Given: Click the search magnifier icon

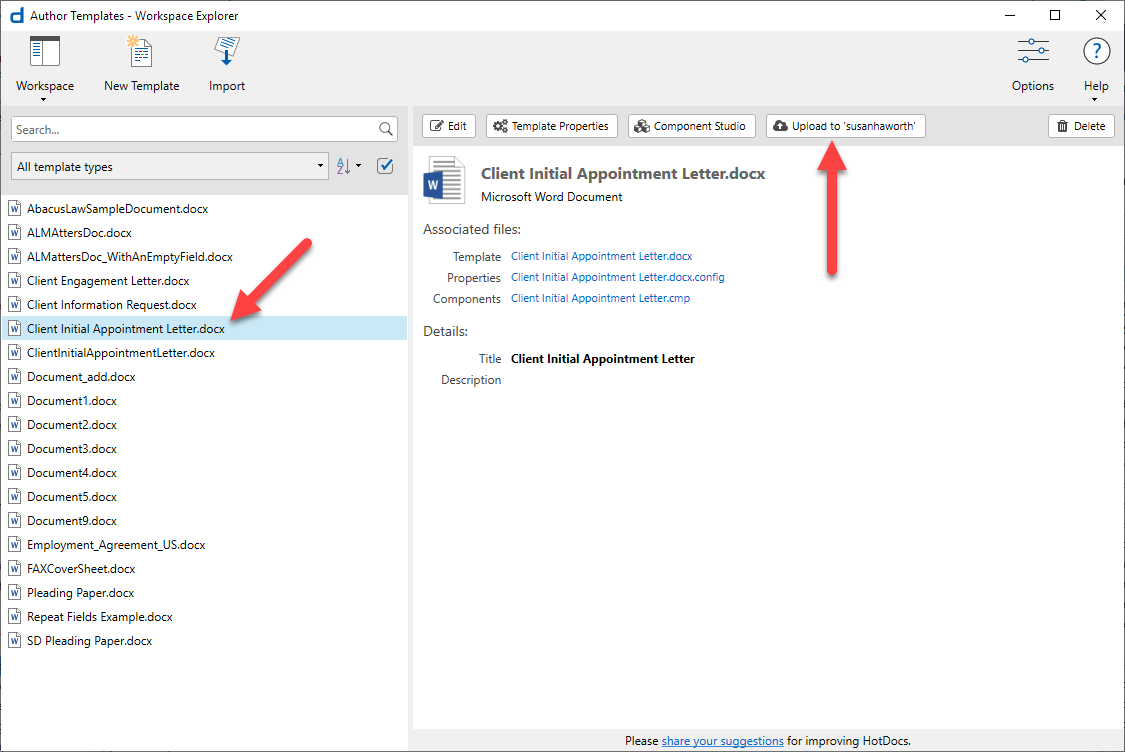Looking at the screenshot, I should point(385,129).
